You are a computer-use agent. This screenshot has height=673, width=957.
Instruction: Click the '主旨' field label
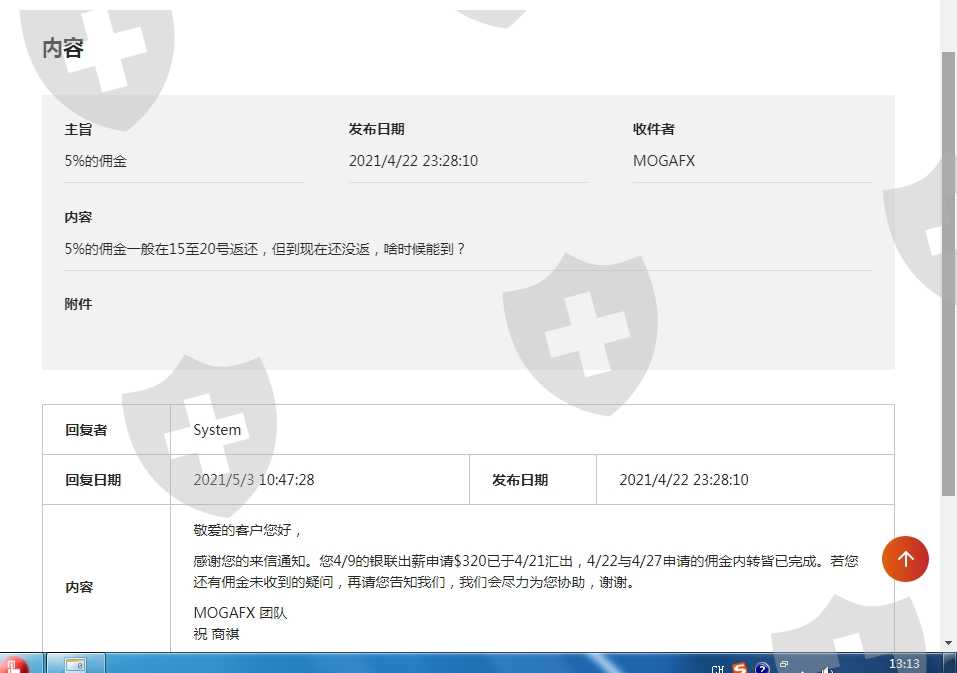pyautogui.click(x=78, y=129)
